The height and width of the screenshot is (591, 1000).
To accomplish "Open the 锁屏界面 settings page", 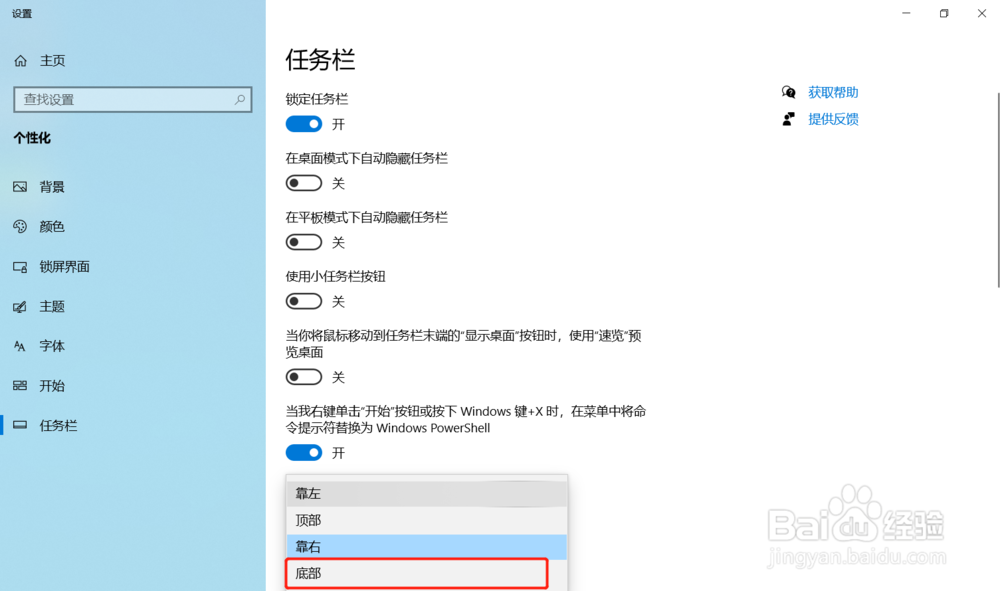I will click(x=64, y=266).
